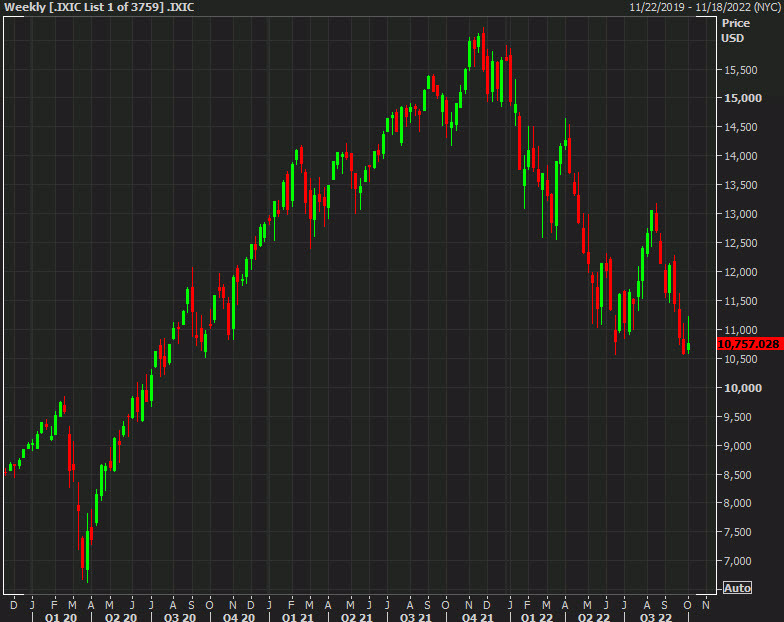Click the Q2 21 quarter label
The image size is (784, 622).
356,617
